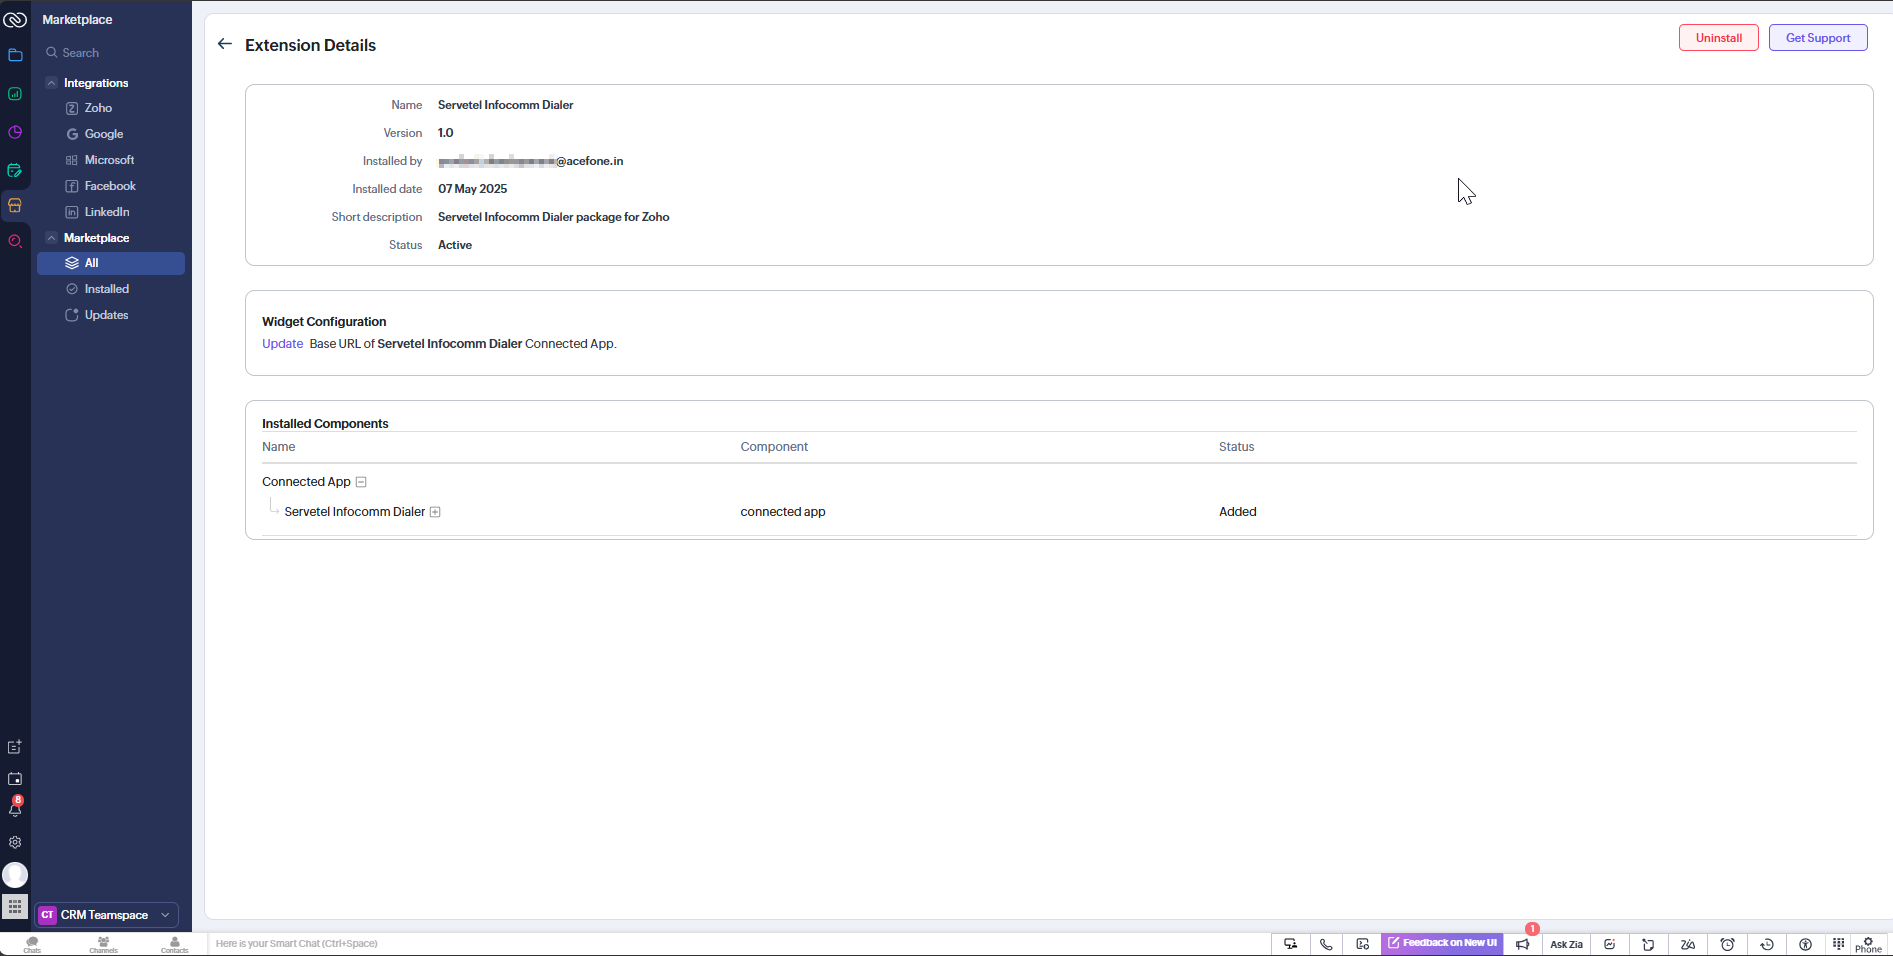Click the back arrow beside Extension Details

224,44
